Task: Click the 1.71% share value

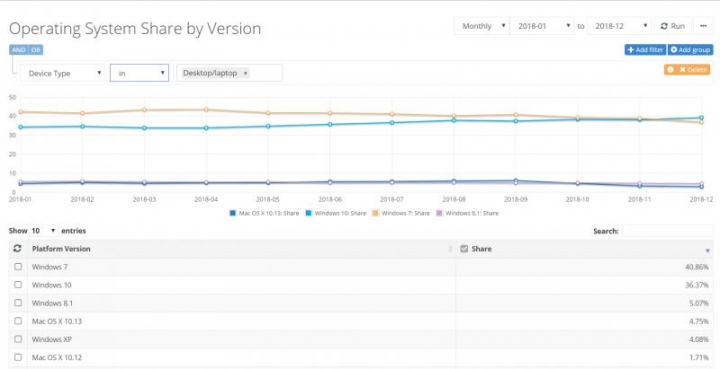Action: pyautogui.click(x=700, y=357)
